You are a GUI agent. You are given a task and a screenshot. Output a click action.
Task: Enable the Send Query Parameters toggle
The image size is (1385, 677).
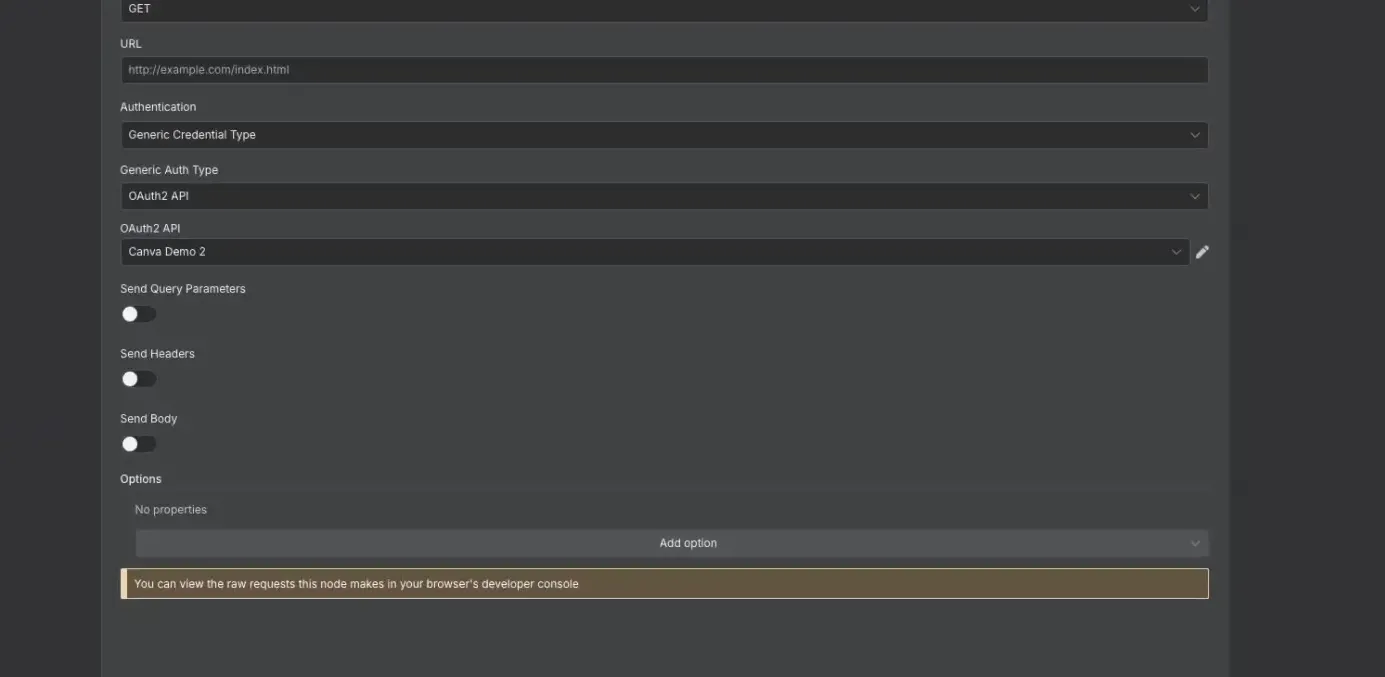pos(139,314)
